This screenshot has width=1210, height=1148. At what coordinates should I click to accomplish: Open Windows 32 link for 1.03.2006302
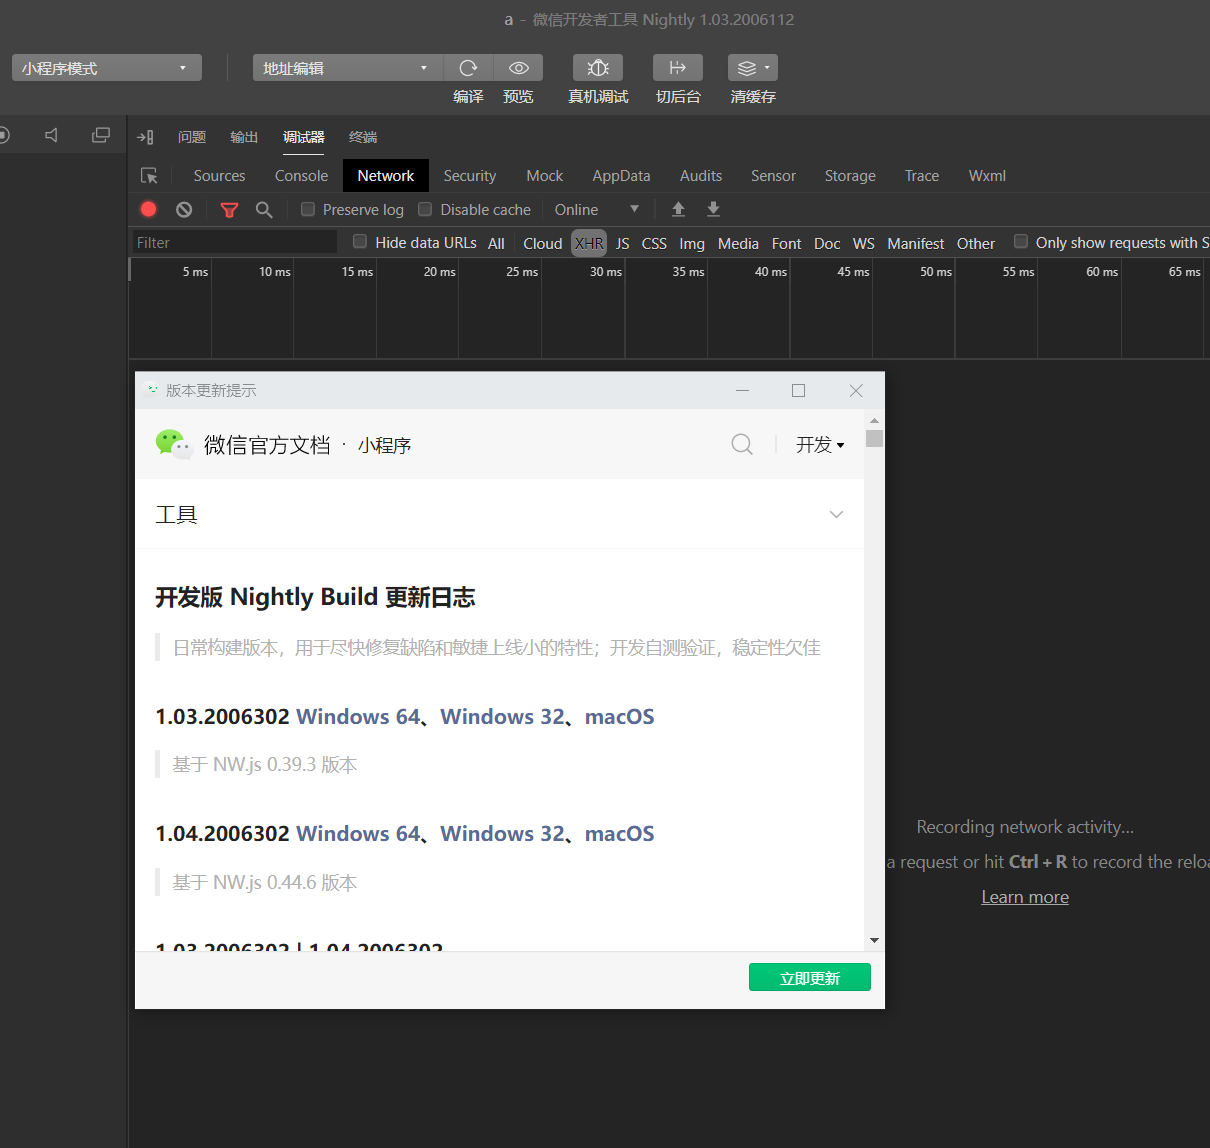(x=503, y=716)
